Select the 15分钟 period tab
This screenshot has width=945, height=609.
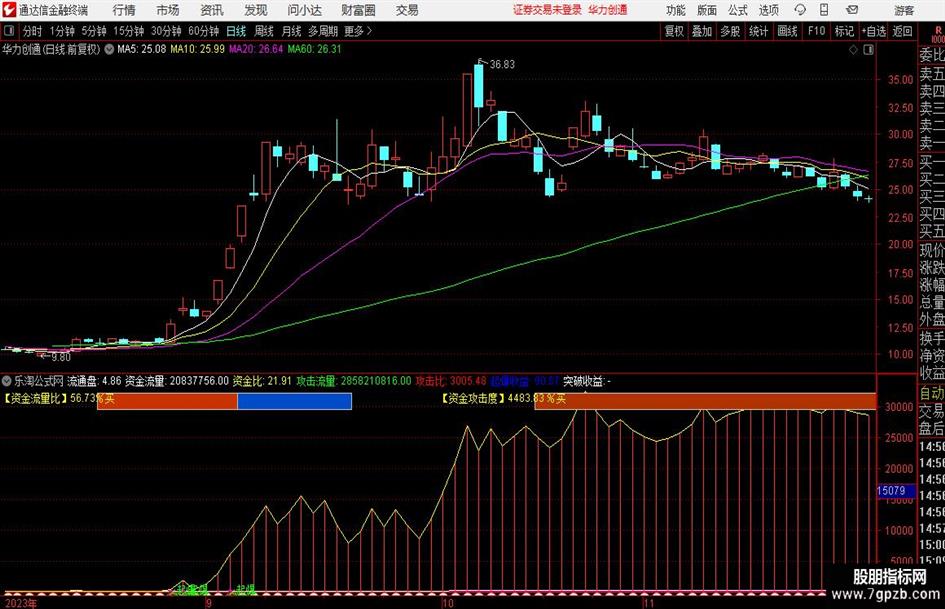[x=128, y=31]
